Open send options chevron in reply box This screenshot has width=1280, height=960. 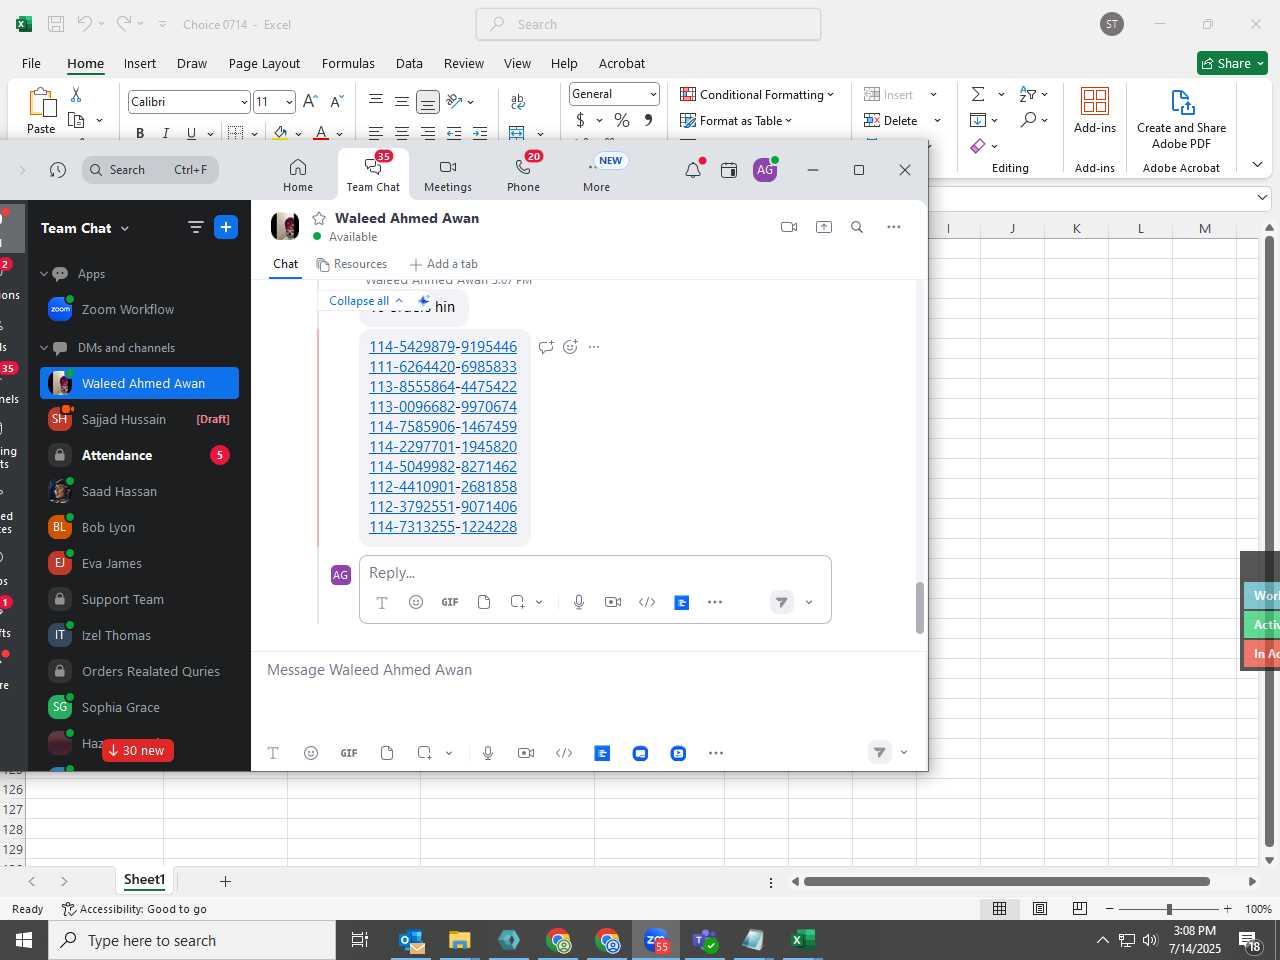click(x=809, y=602)
